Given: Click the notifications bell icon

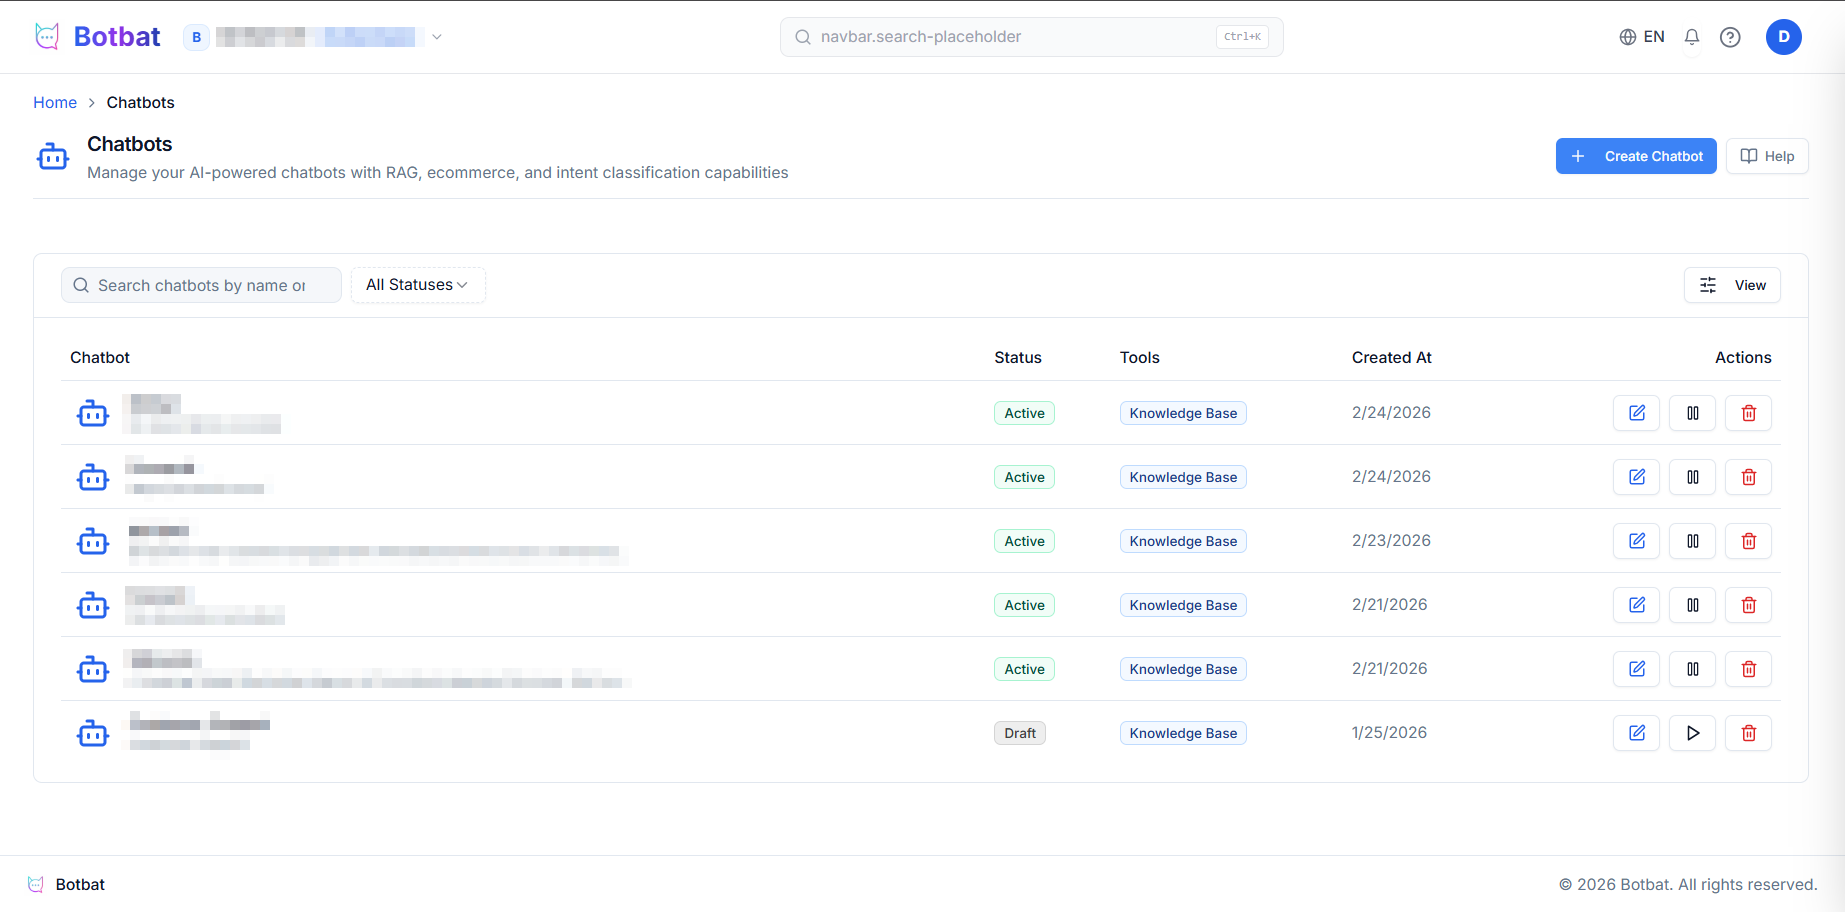Looking at the screenshot, I should point(1692,37).
